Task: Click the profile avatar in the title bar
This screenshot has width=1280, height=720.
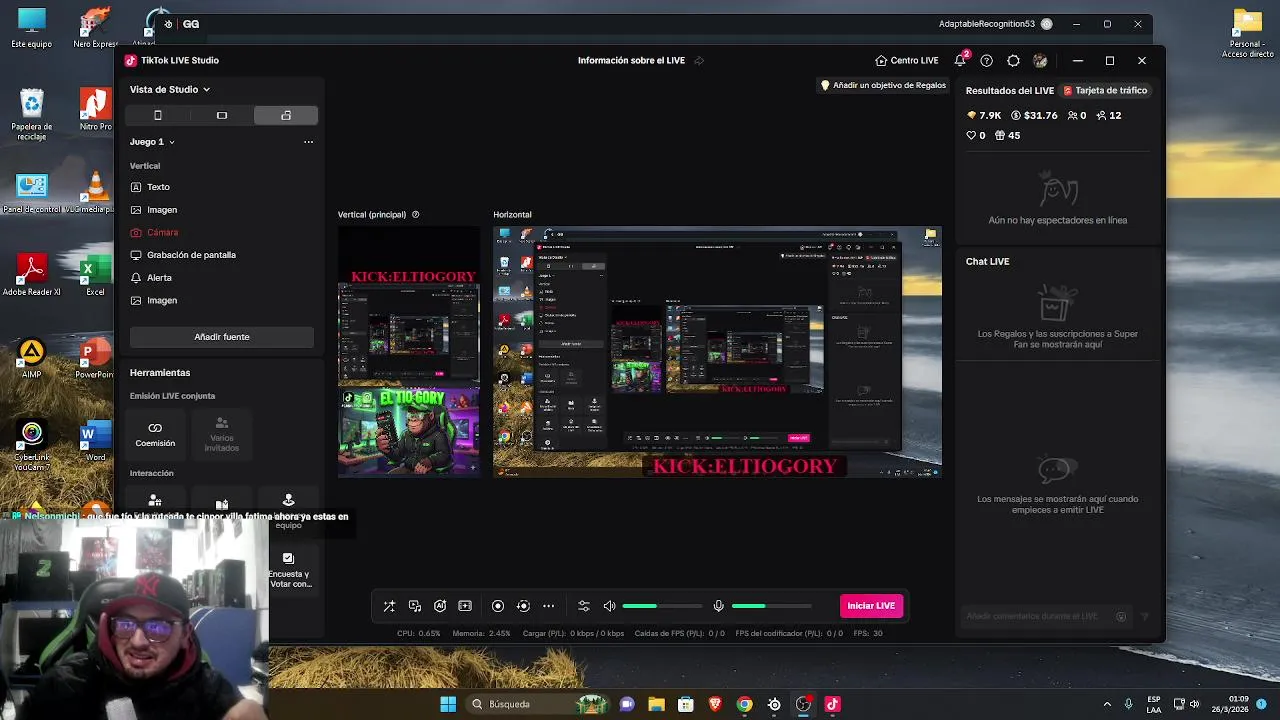Action: (x=1040, y=60)
